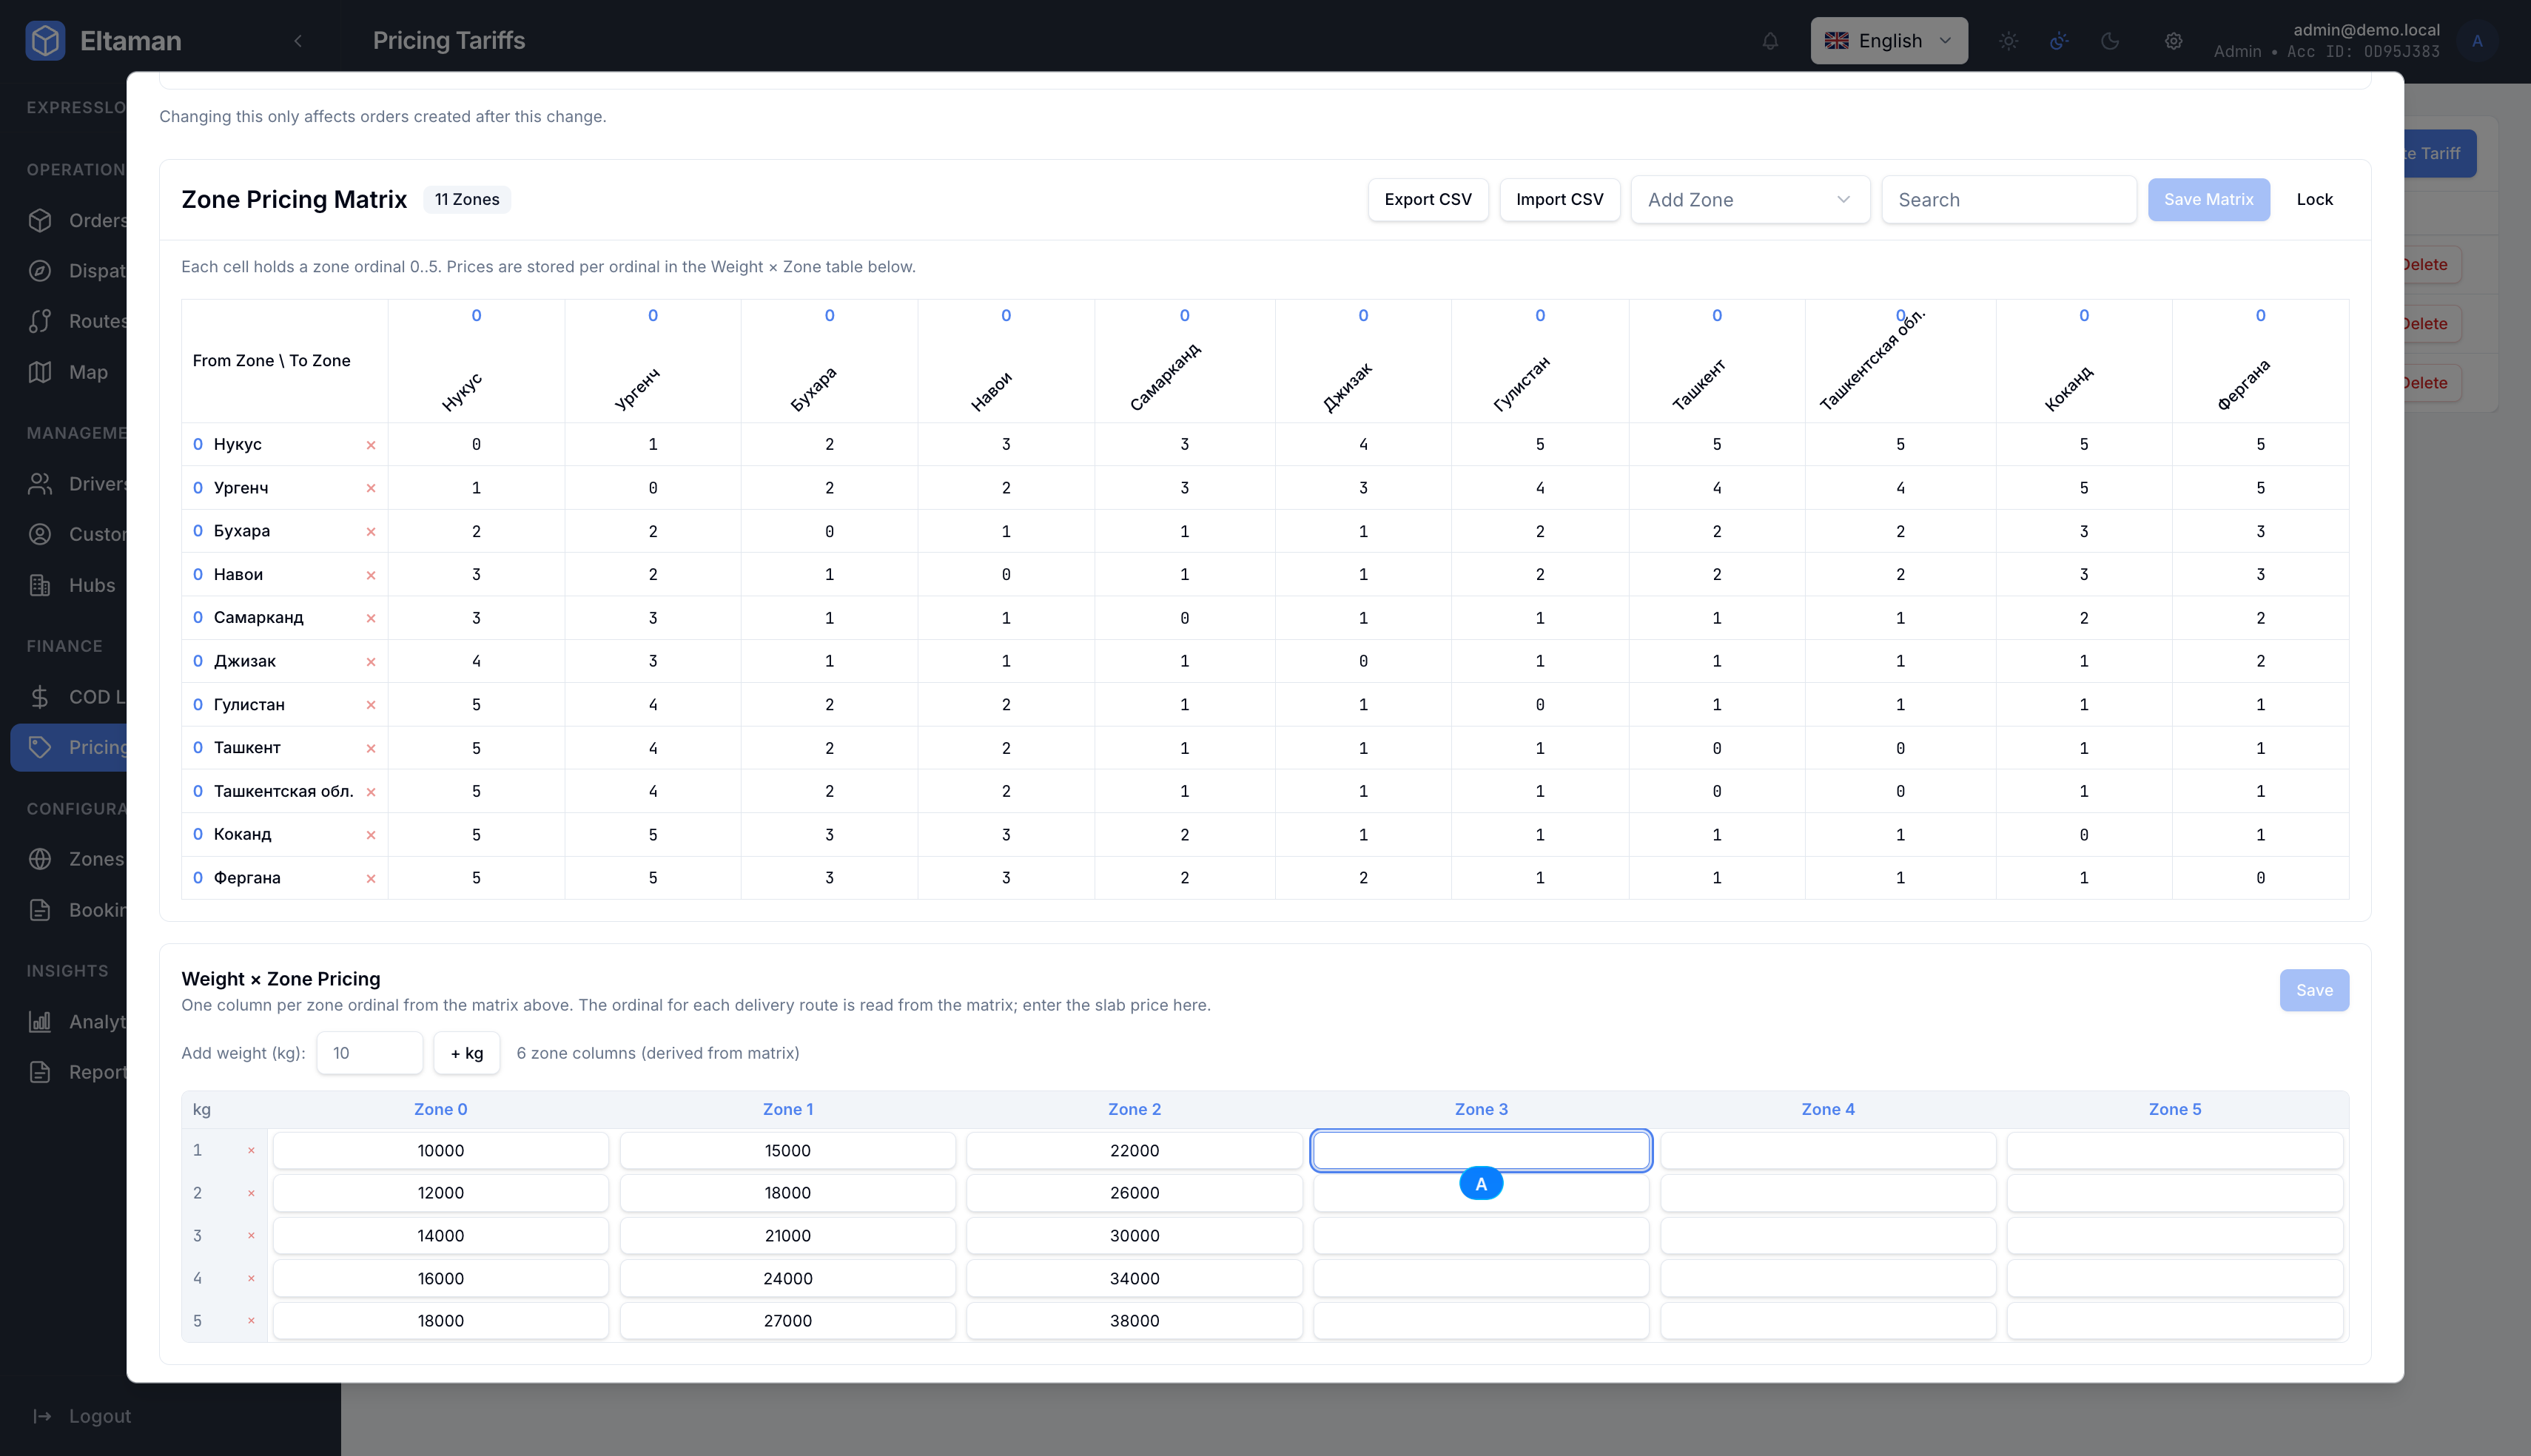Select the auto theme icon between sun and moon
This screenshot has height=1456, width=2531.
click(x=2059, y=41)
